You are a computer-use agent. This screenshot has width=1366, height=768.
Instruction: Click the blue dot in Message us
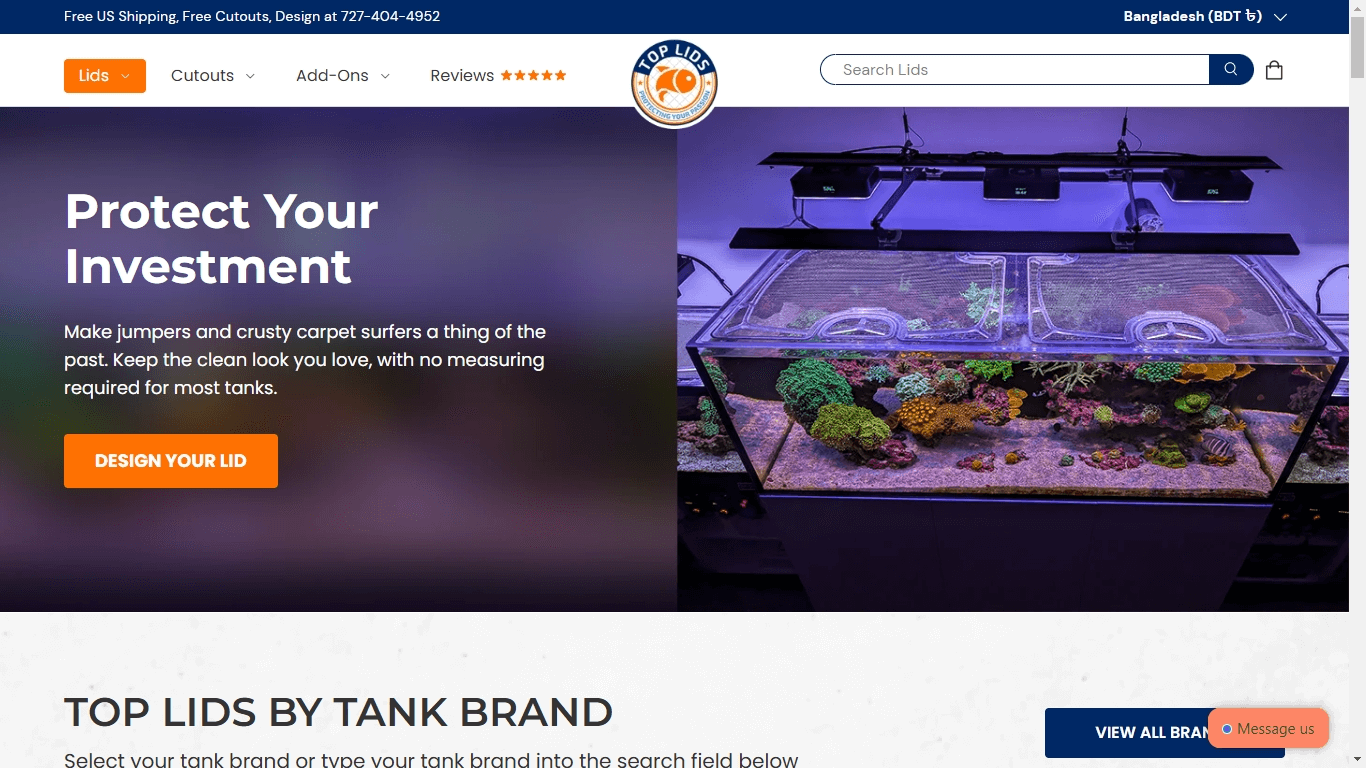click(1227, 729)
